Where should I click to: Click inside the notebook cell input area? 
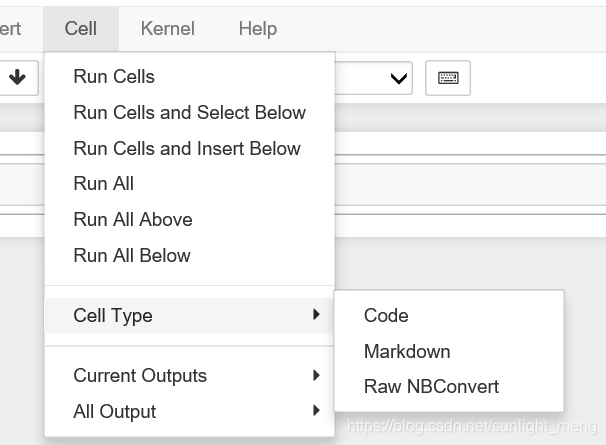470,185
